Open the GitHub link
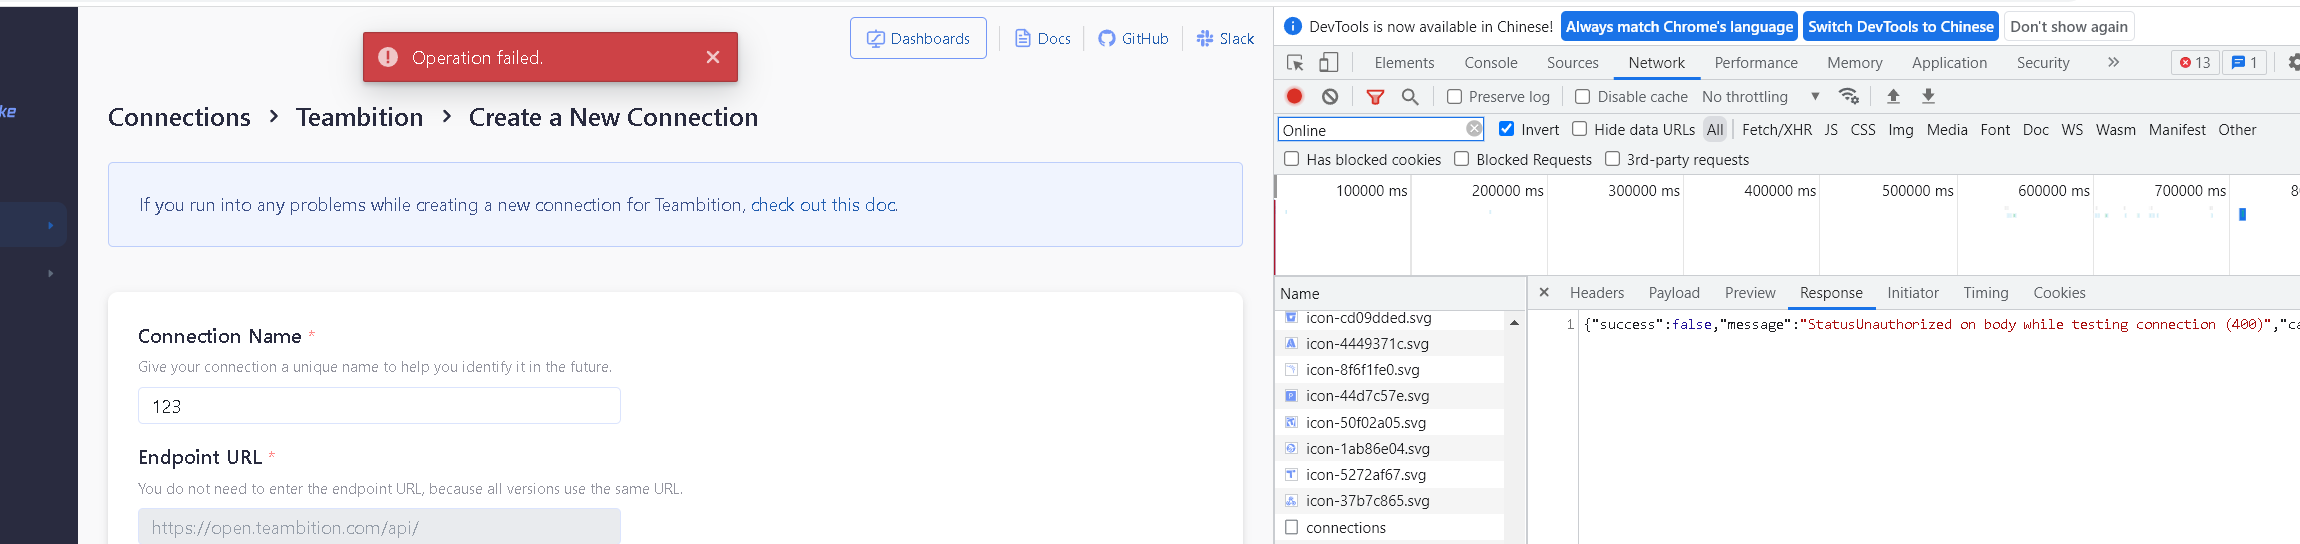Screen dimensions: 2300x544 point(1133,38)
